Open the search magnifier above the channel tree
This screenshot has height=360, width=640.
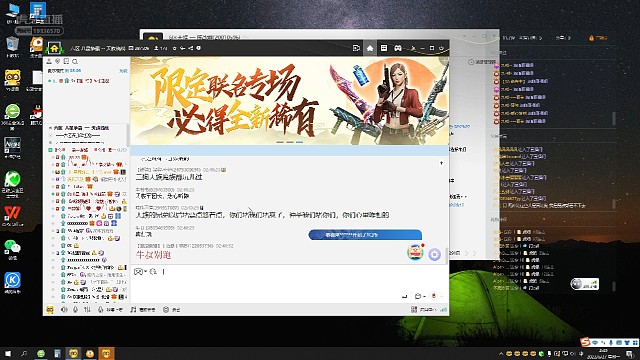click(75, 61)
